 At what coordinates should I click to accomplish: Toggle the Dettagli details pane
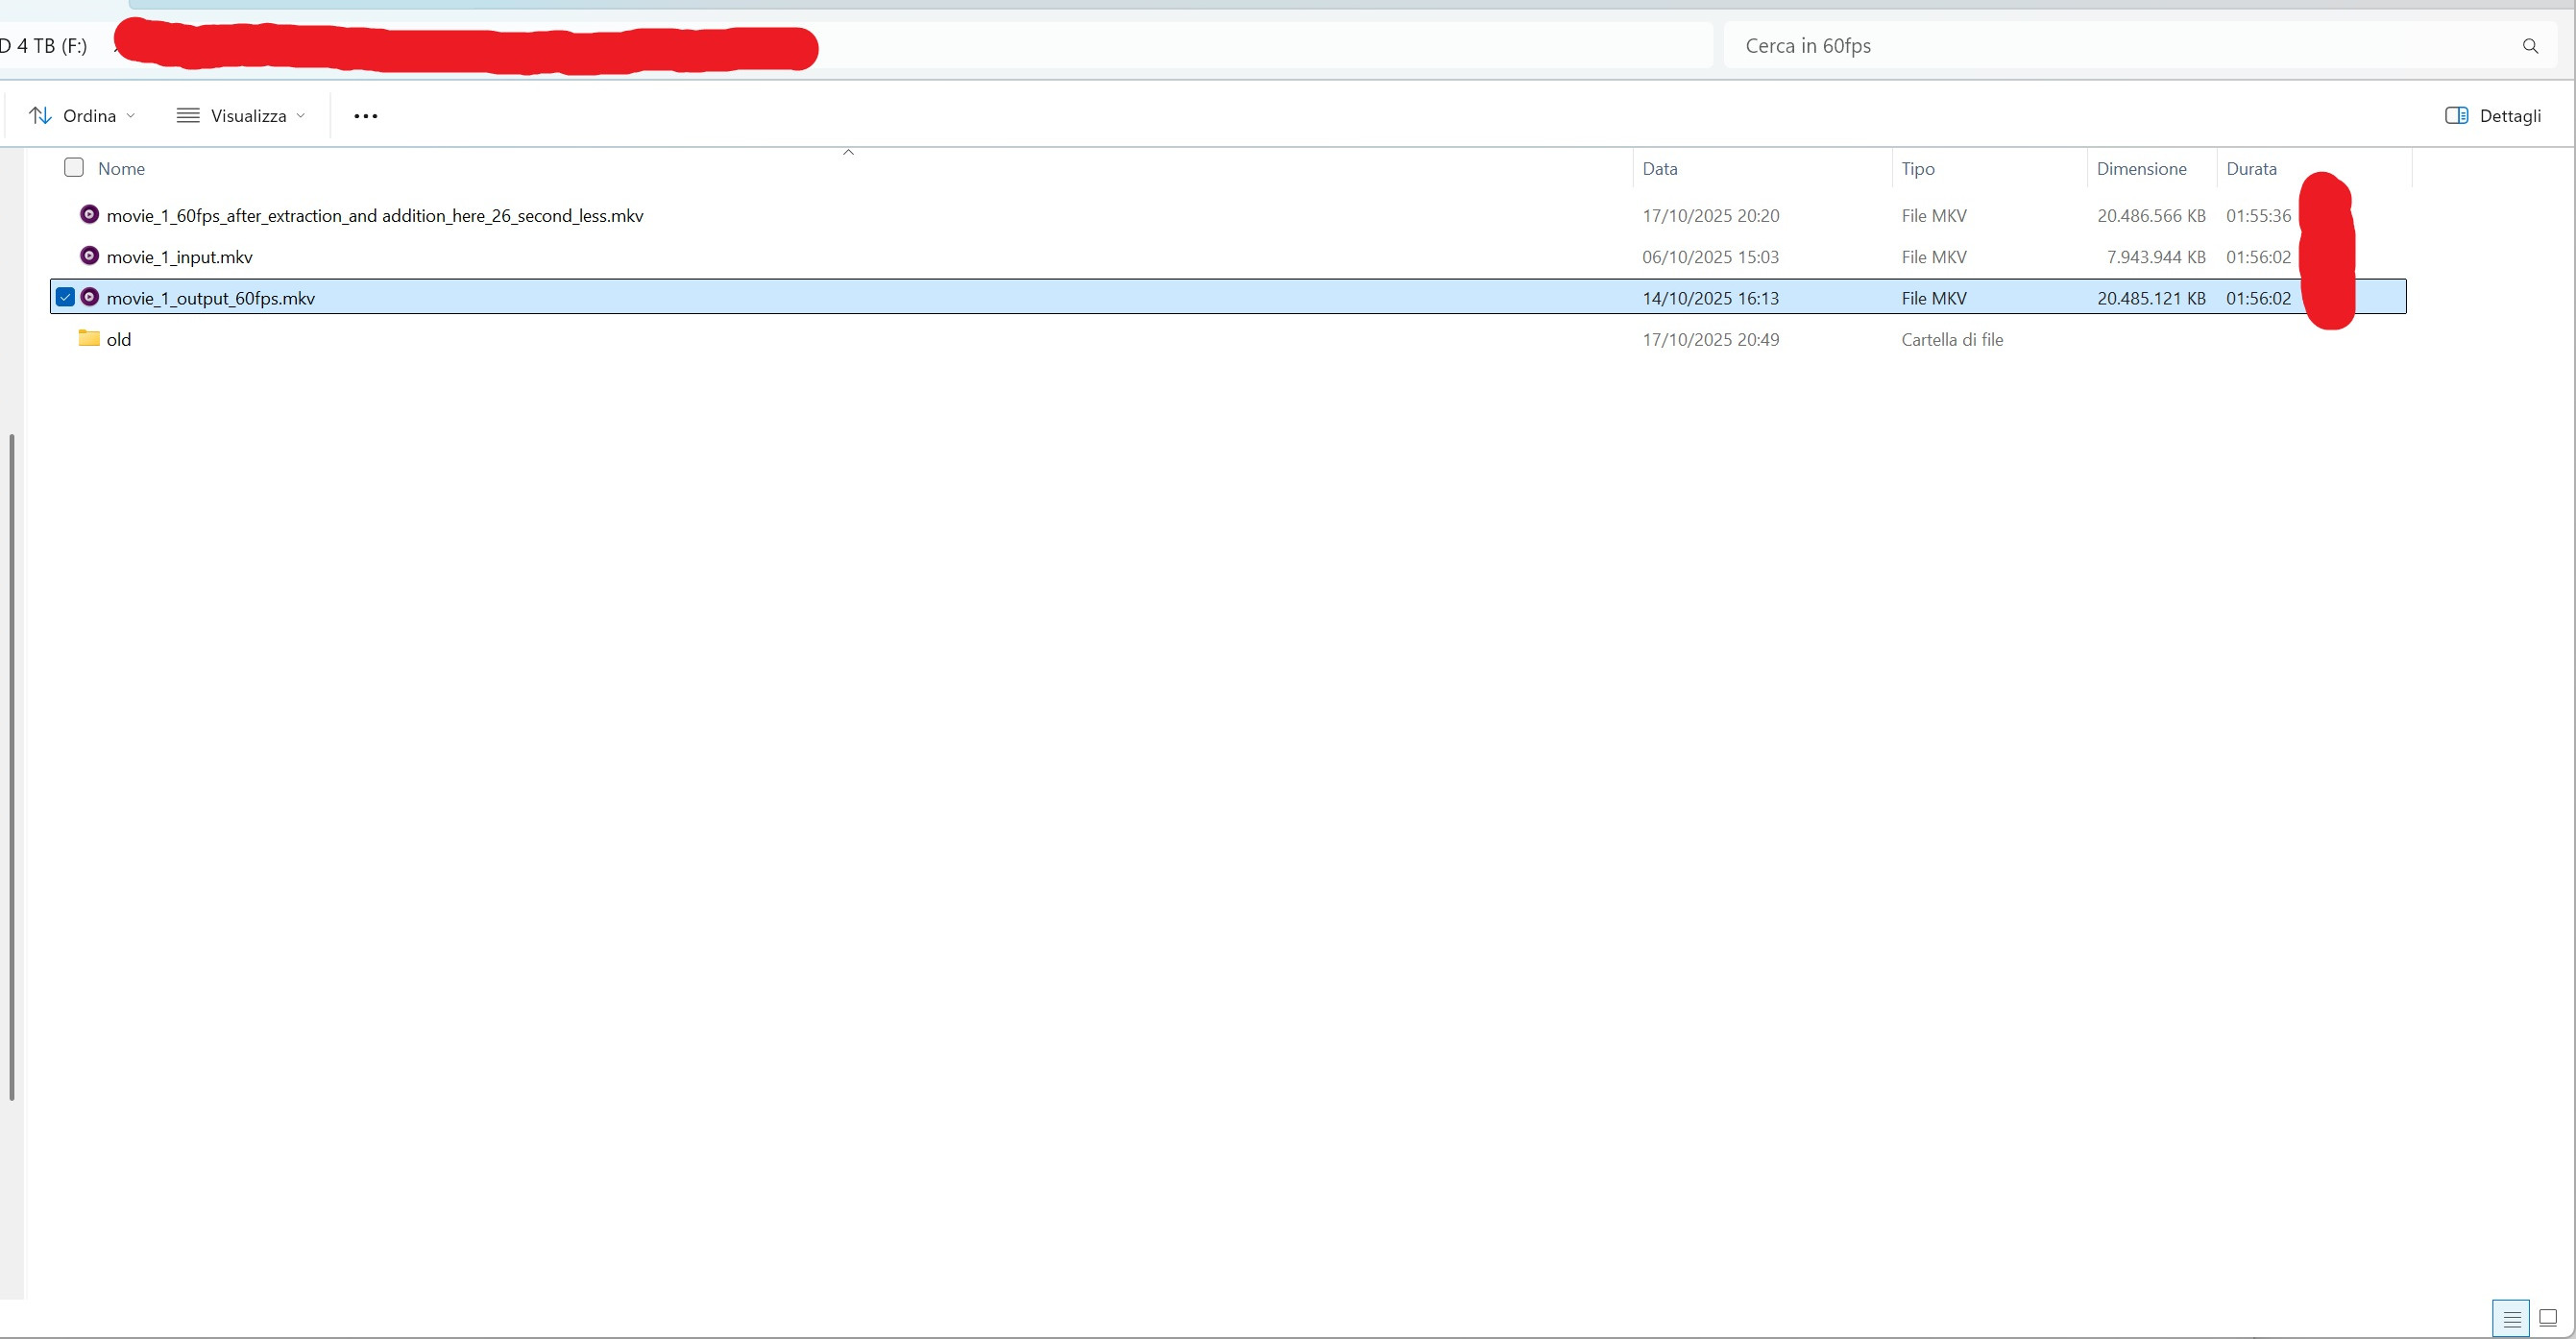tap(2493, 116)
